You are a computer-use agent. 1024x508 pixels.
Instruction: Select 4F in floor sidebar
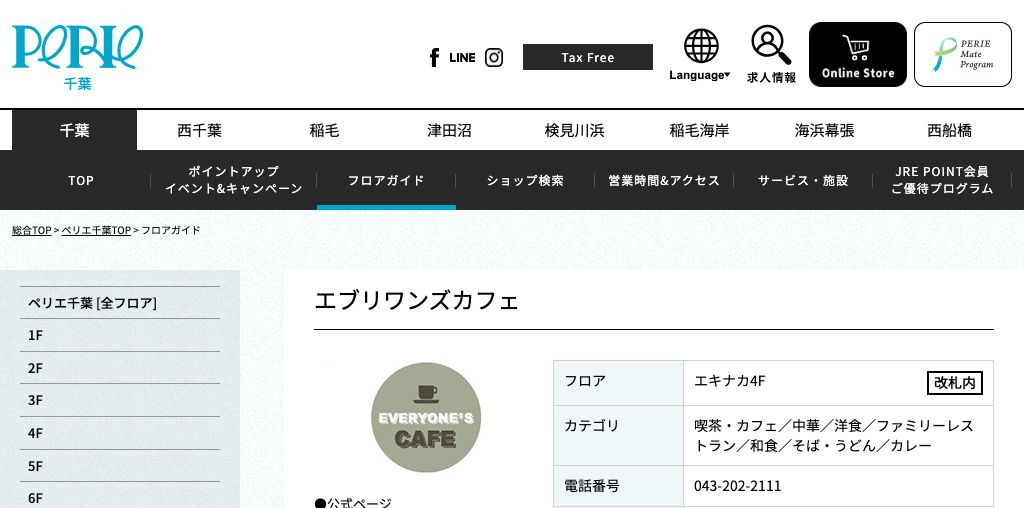coord(120,434)
